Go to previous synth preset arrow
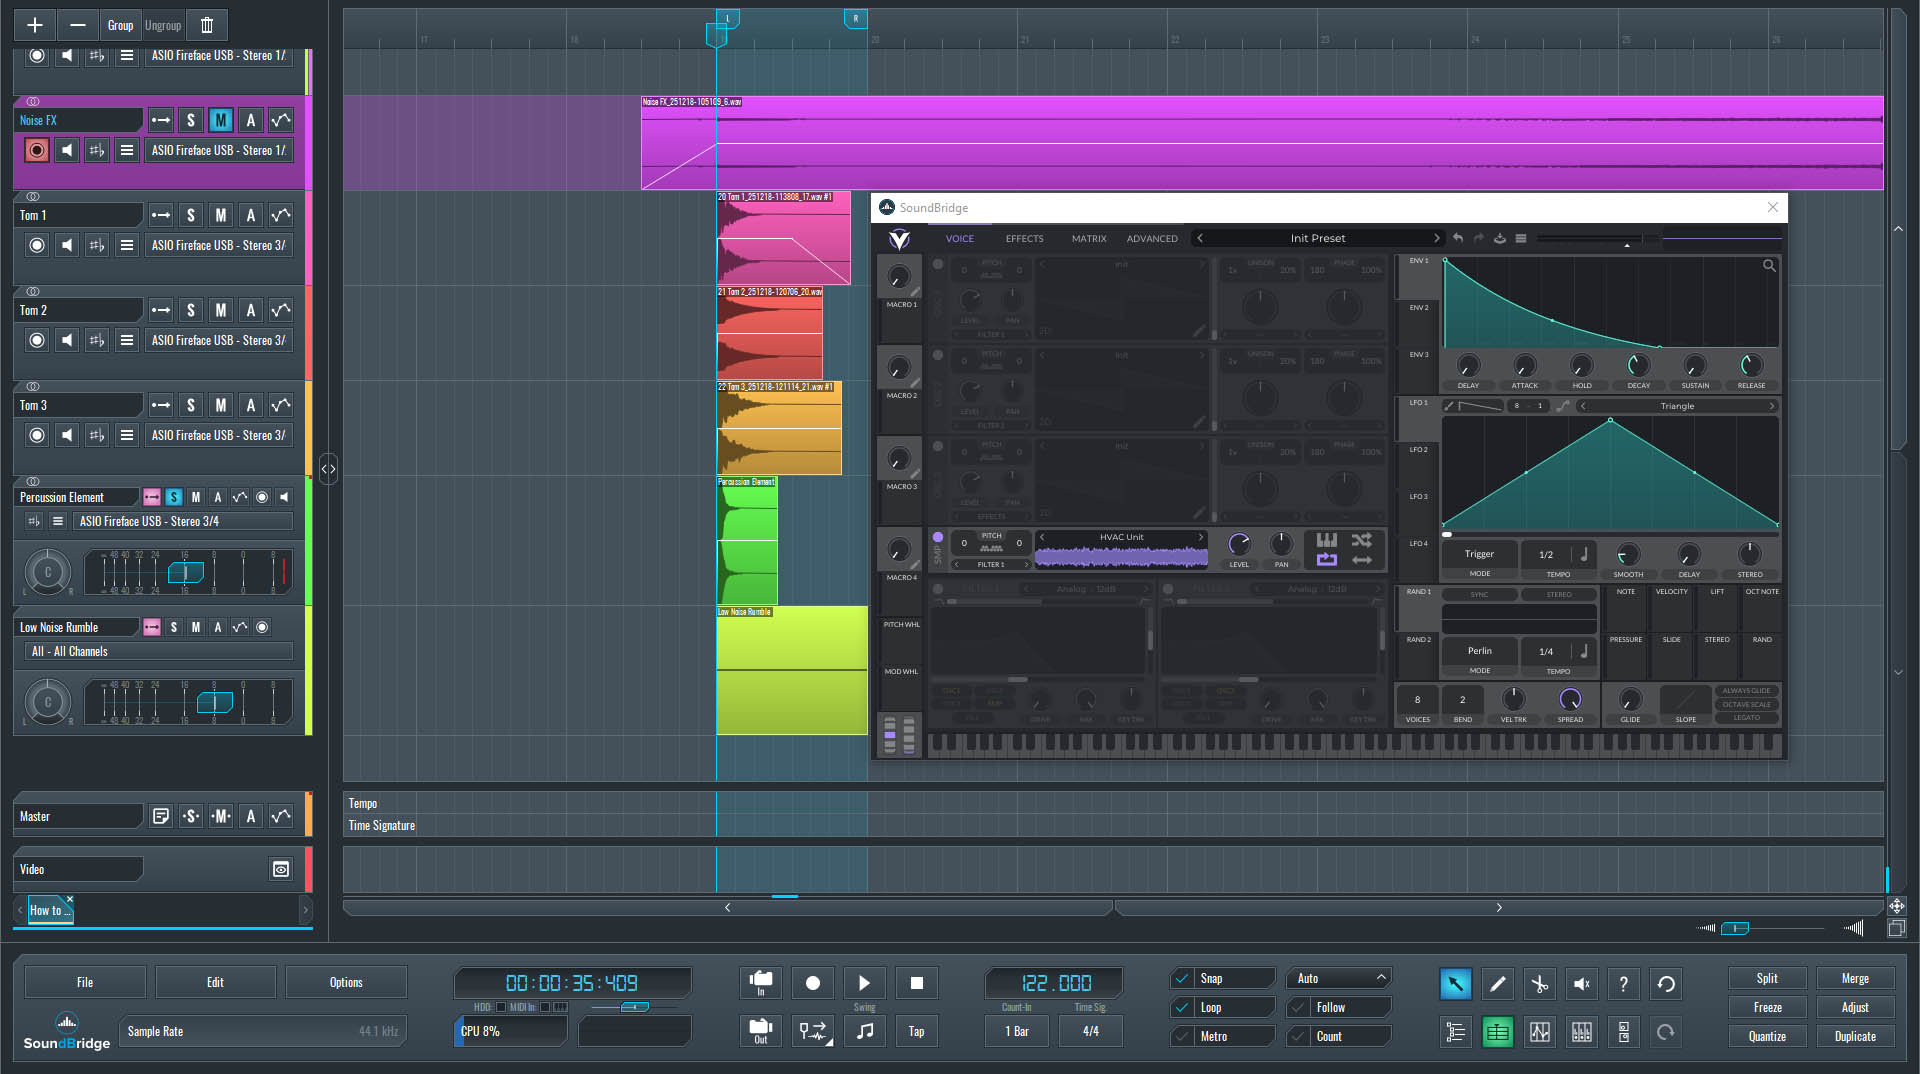This screenshot has width=1920, height=1074. pos(1200,238)
